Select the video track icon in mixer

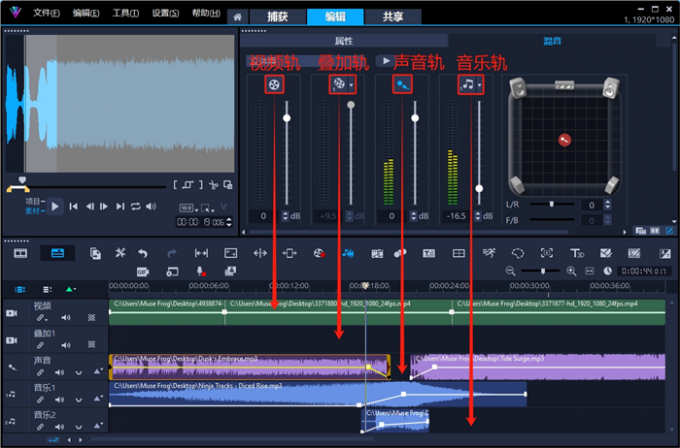click(x=273, y=85)
